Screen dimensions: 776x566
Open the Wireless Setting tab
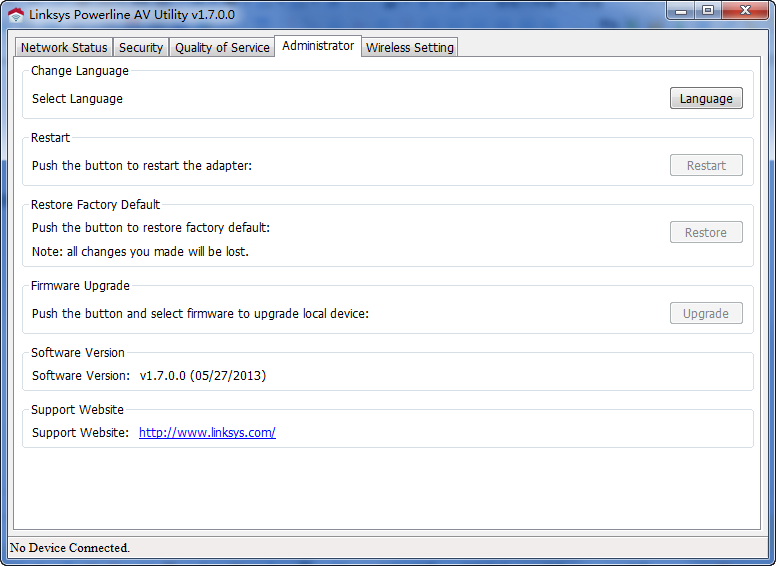coord(410,47)
